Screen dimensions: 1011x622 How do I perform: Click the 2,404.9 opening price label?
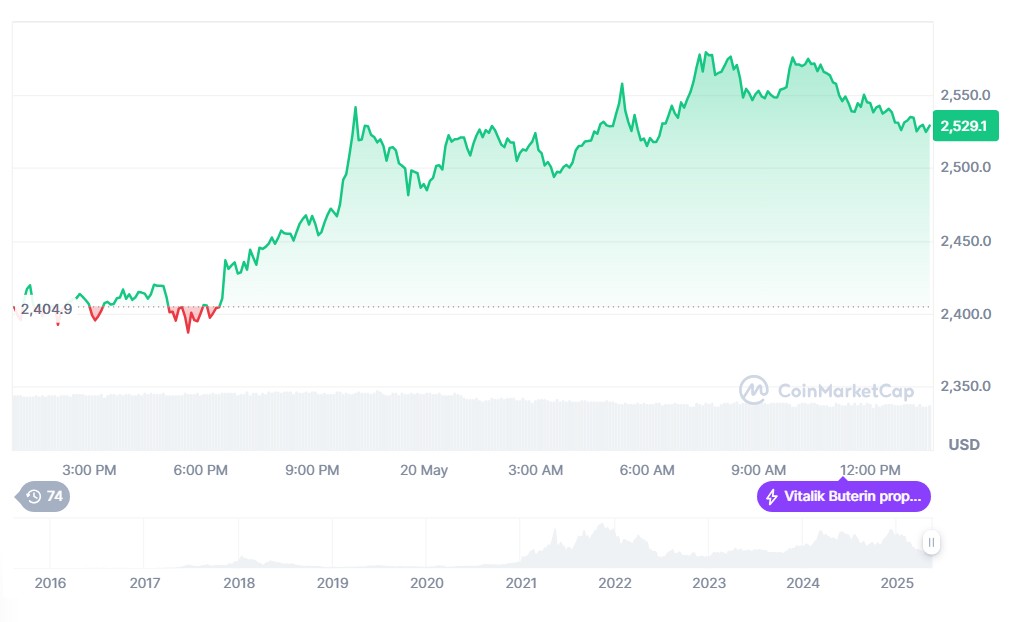tap(46, 309)
